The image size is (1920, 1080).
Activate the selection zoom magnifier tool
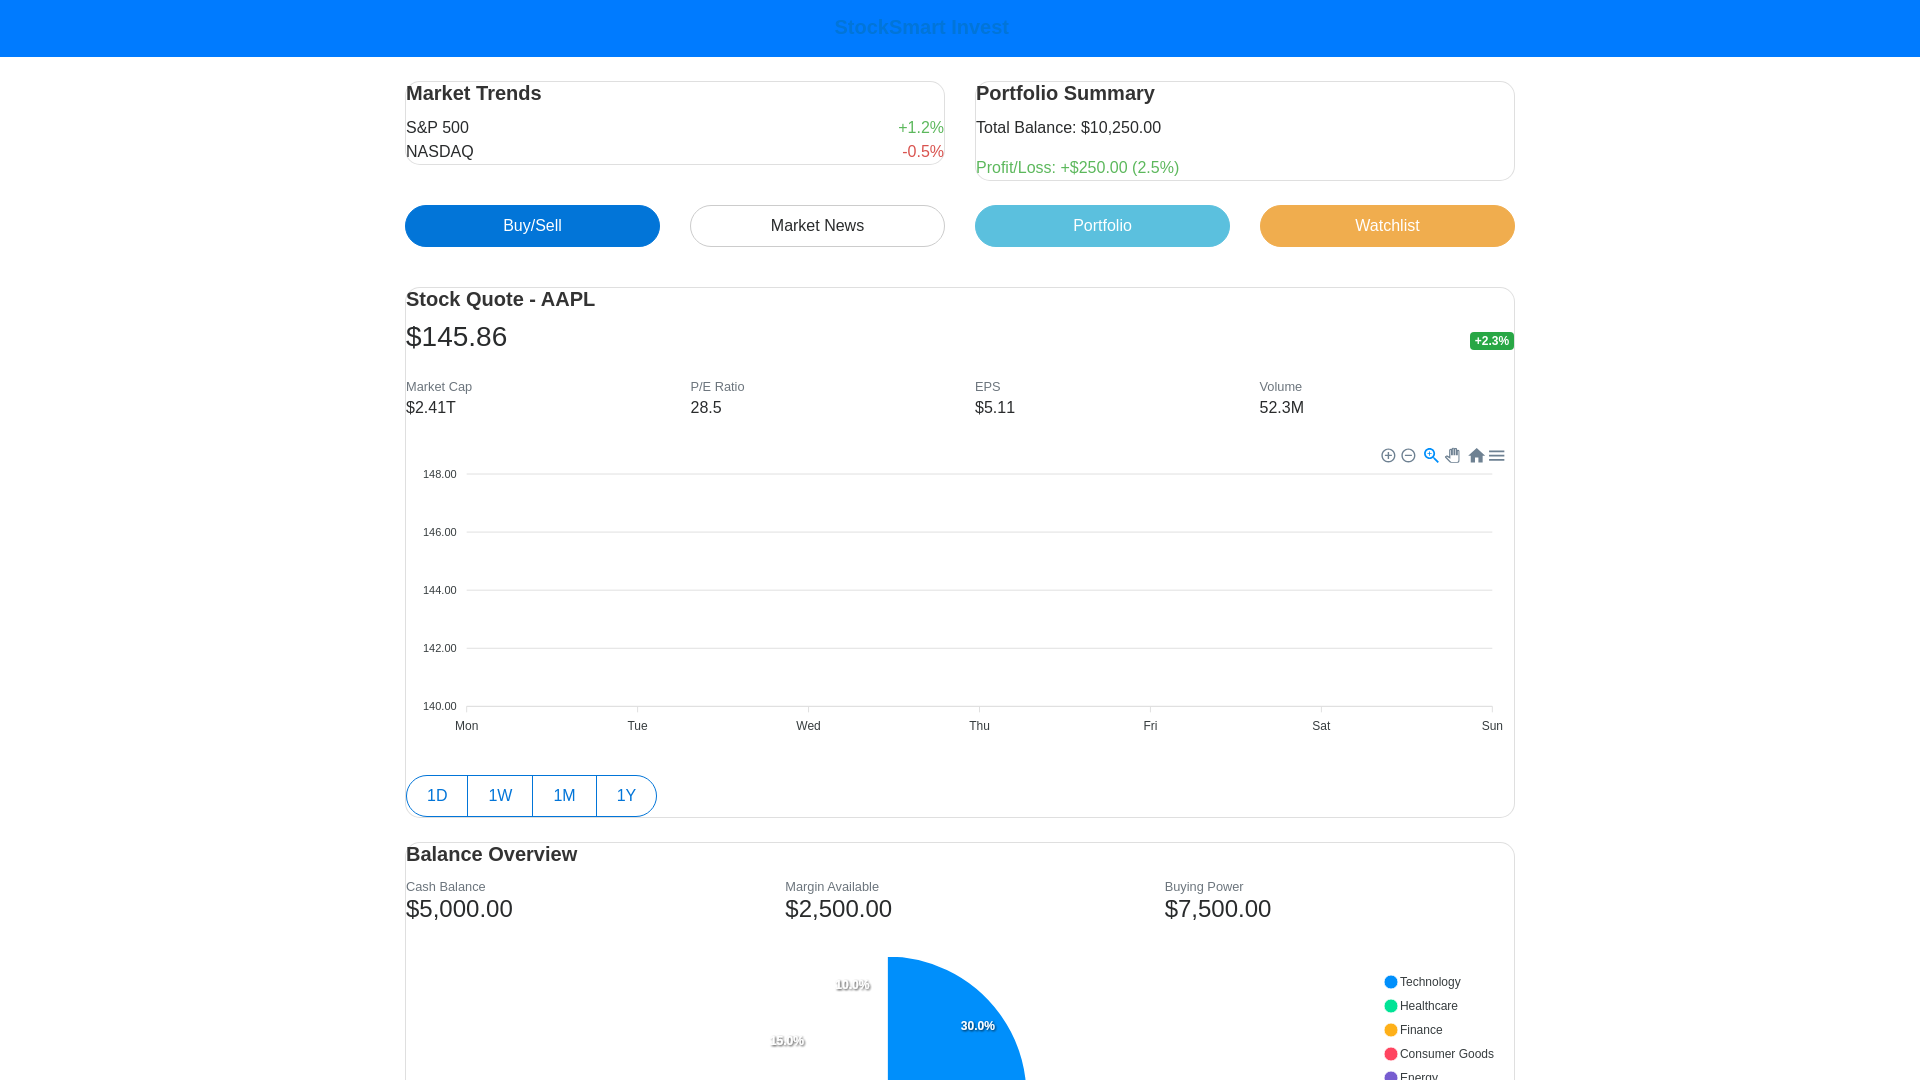[x=1431, y=456]
